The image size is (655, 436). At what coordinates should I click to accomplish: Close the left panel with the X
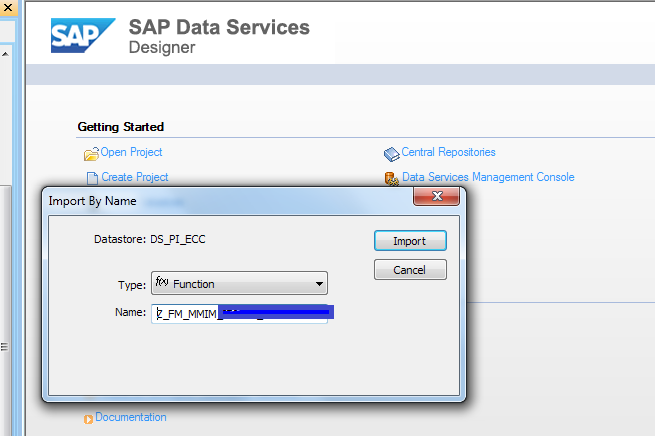coord(8,7)
